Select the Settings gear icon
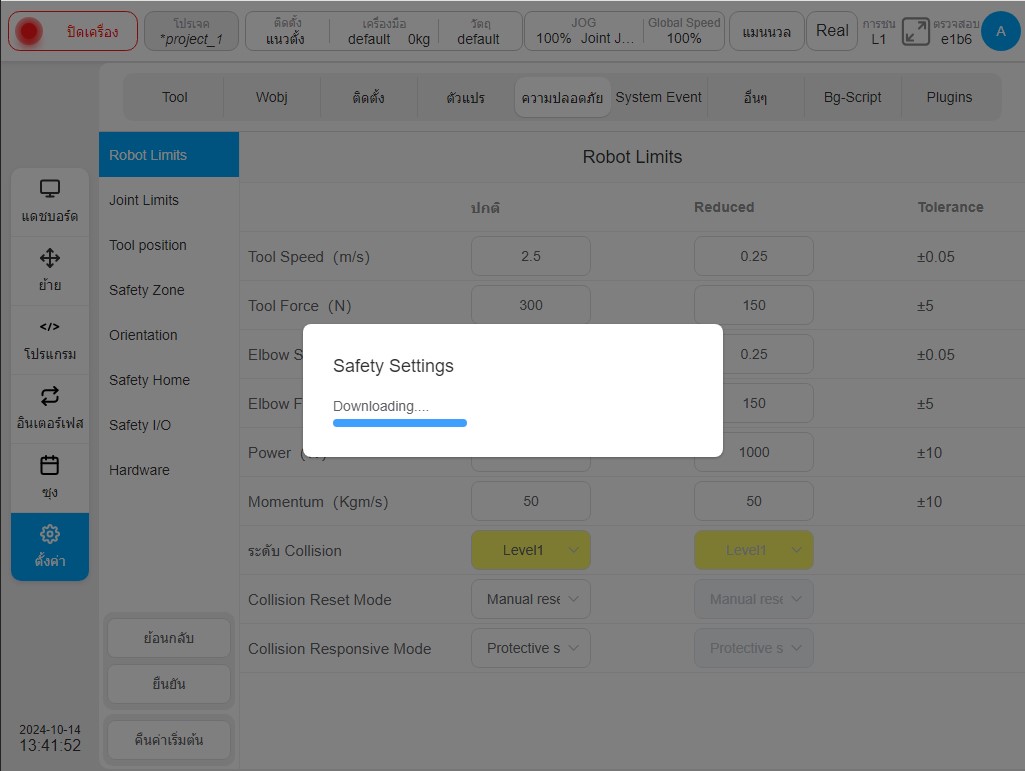This screenshot has height=771, width=1025. tap(50, 534)
